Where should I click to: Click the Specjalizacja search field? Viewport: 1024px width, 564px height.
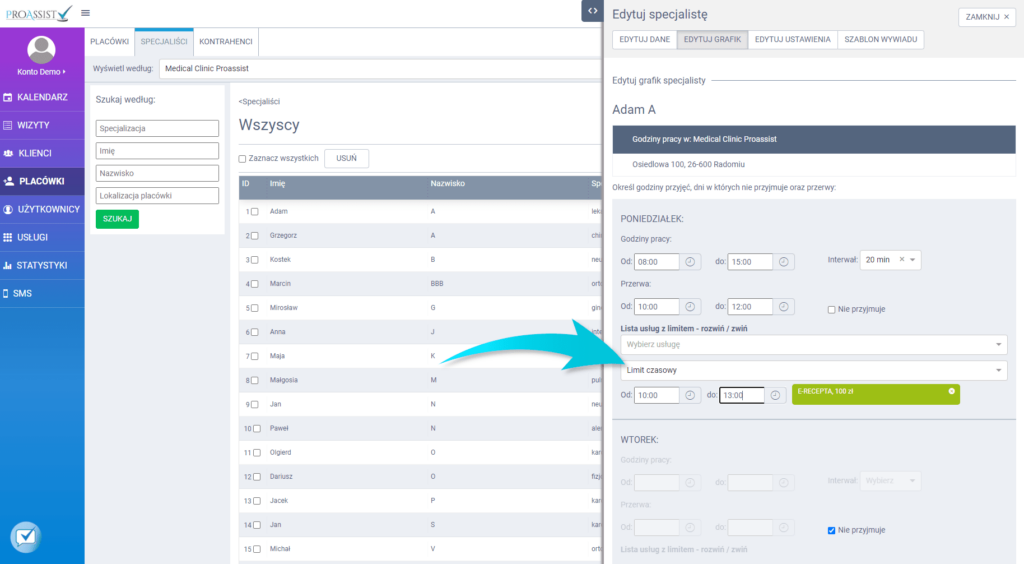157,129
